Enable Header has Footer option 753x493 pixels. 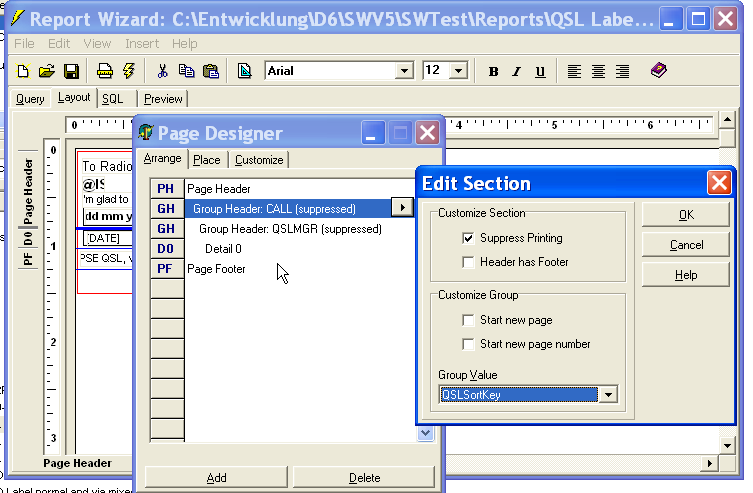[468, 262]
